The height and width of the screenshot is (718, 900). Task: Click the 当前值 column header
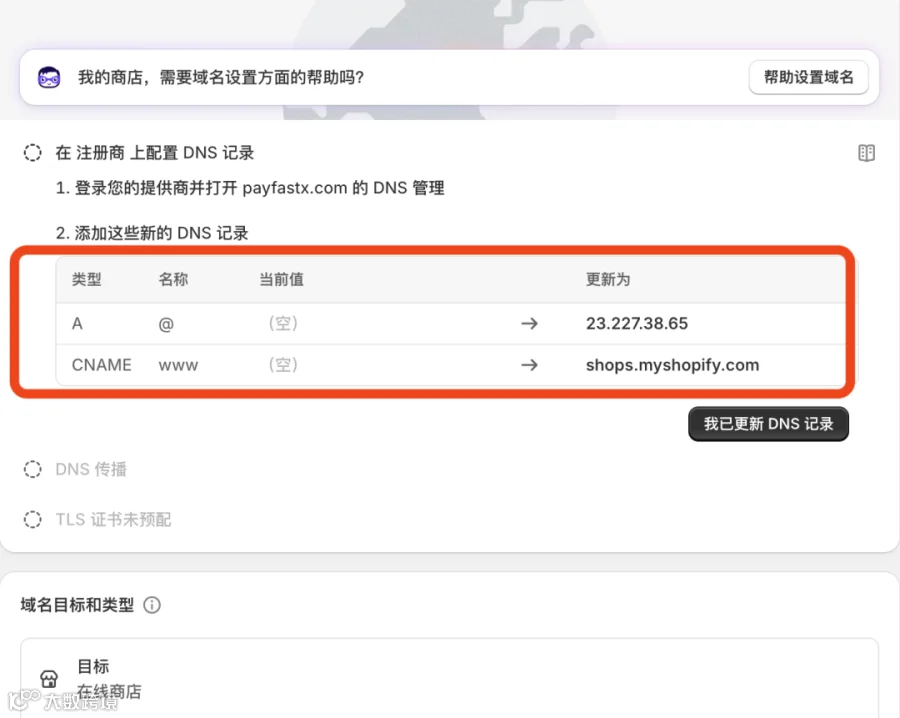pyautogui.click(x=281, y=280)
